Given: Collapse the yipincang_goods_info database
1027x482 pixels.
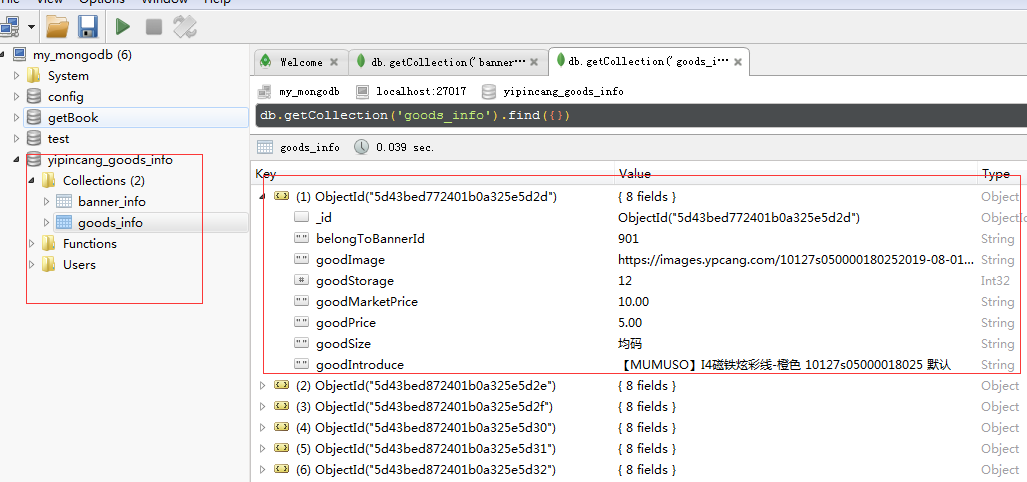Looking at the screenshot, I should (17, 160).
